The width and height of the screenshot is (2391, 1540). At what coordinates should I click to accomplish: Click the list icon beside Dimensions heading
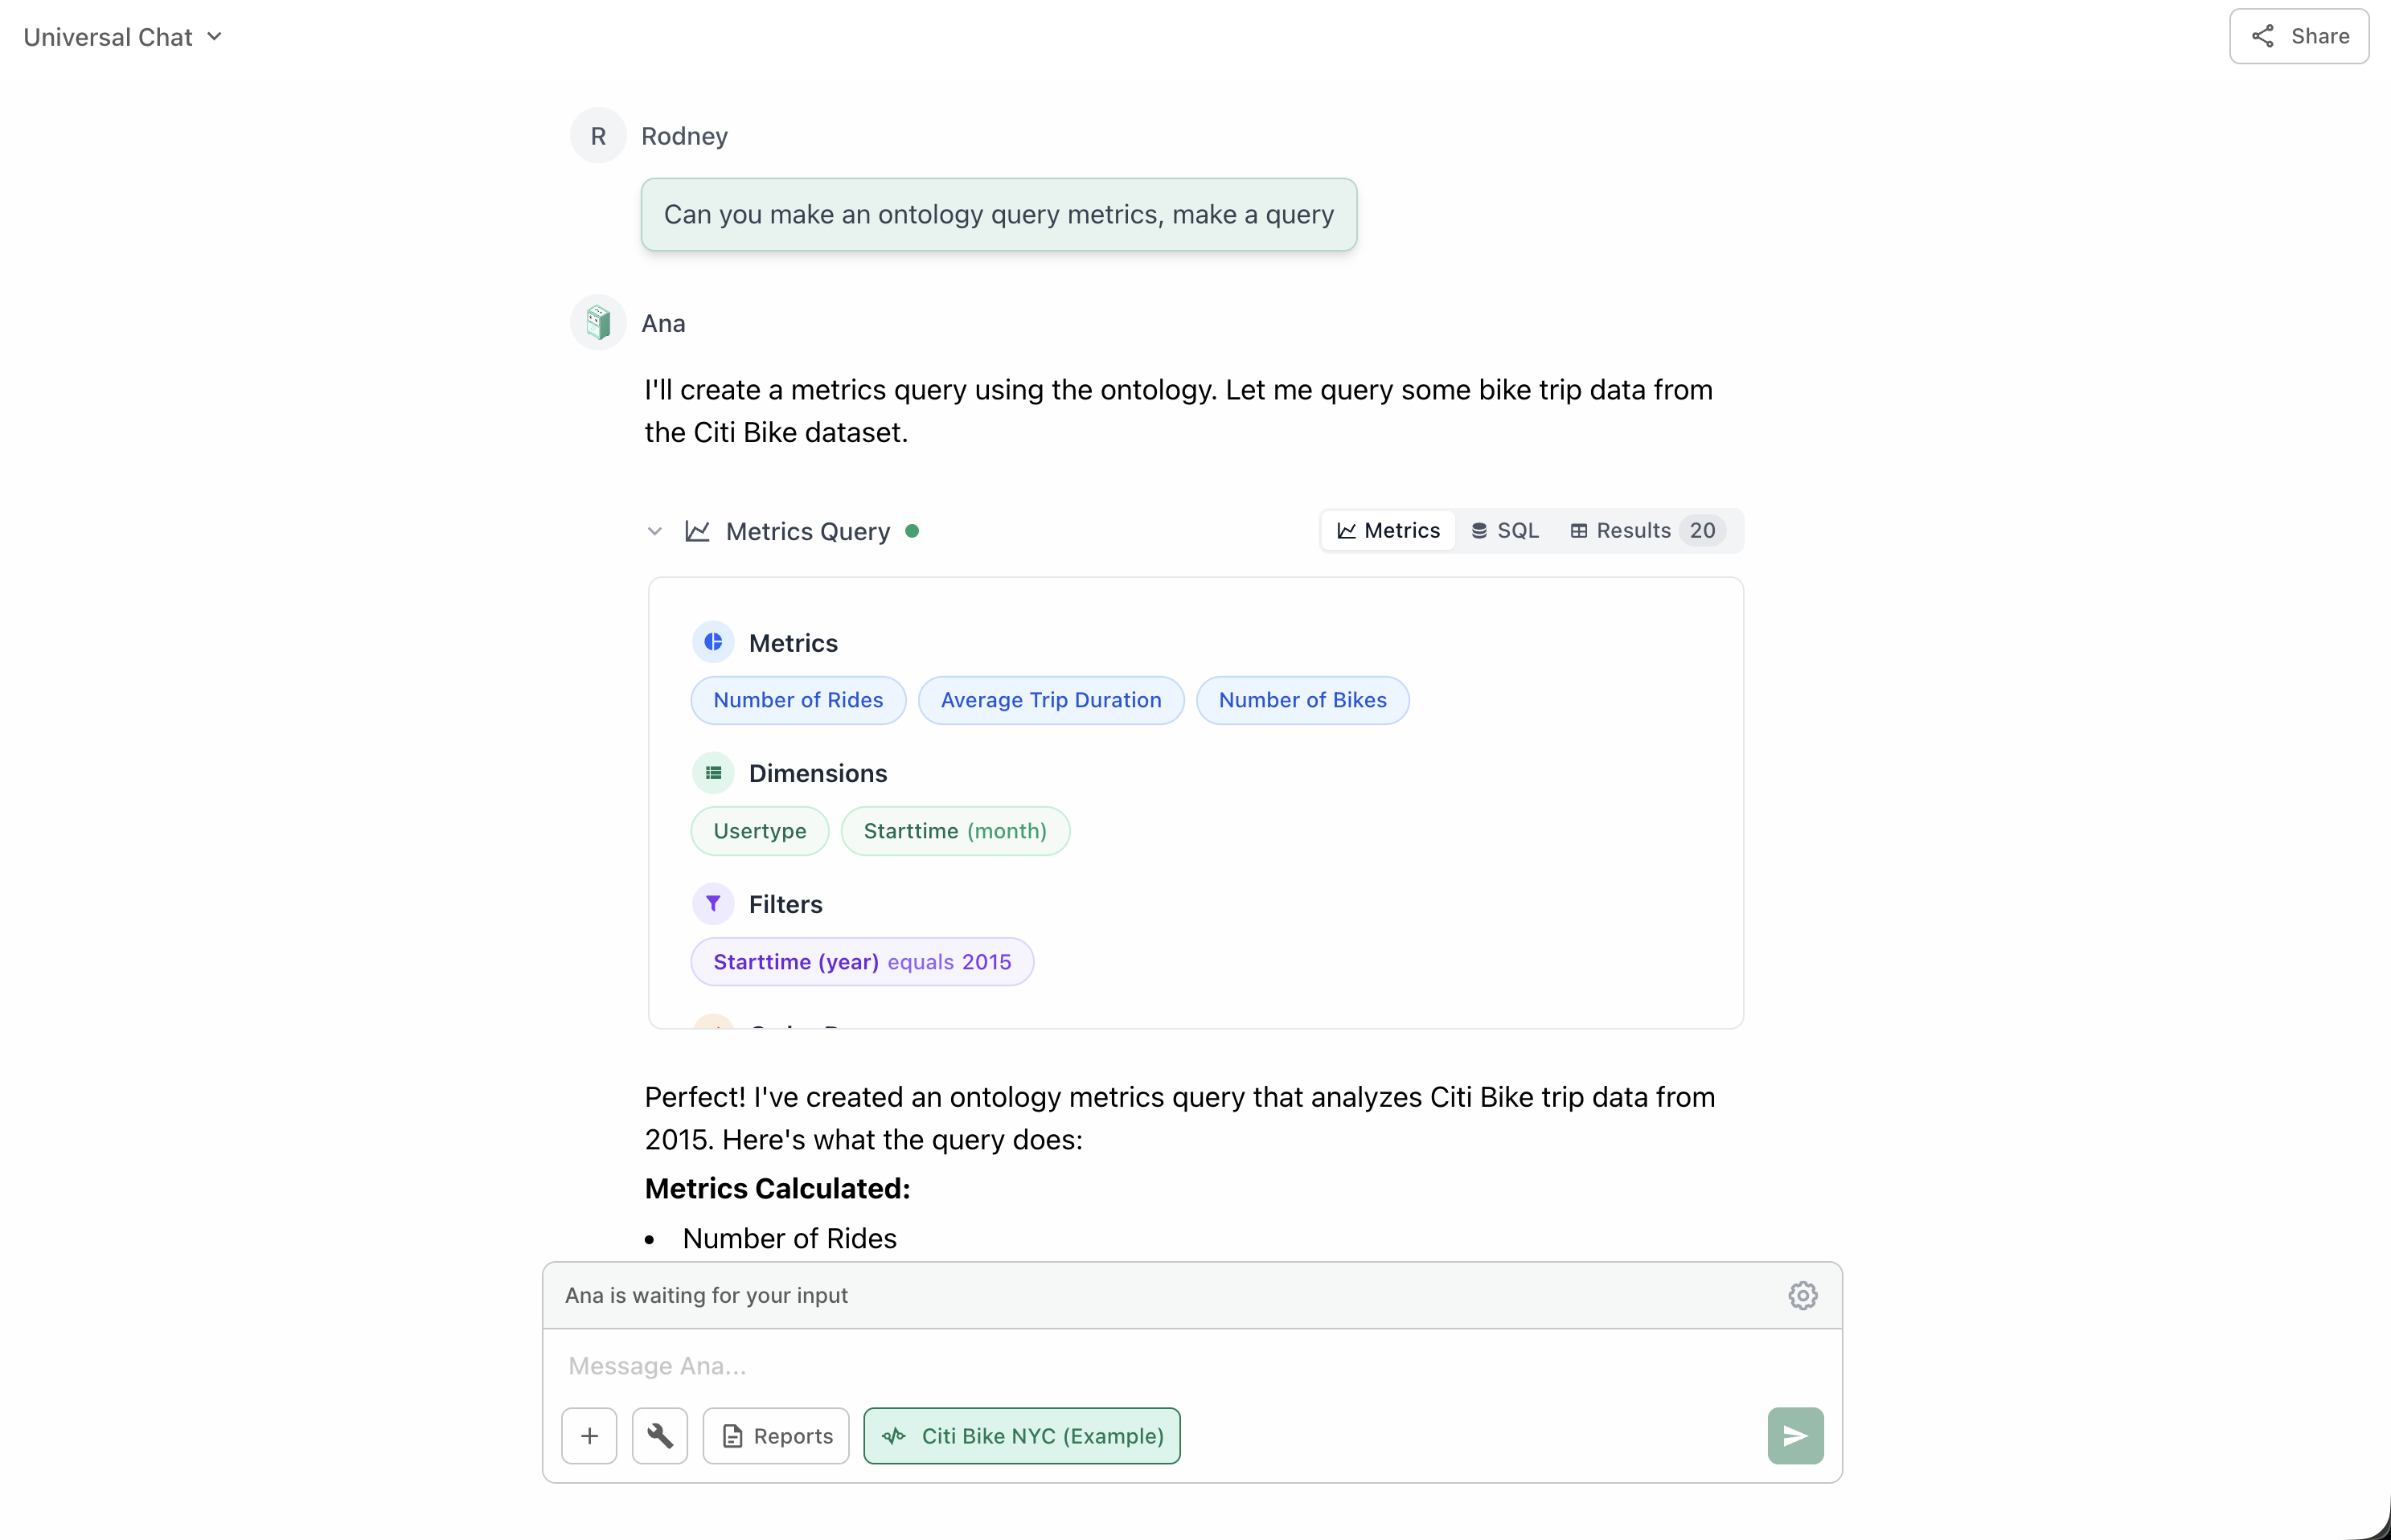pos(713,772)
